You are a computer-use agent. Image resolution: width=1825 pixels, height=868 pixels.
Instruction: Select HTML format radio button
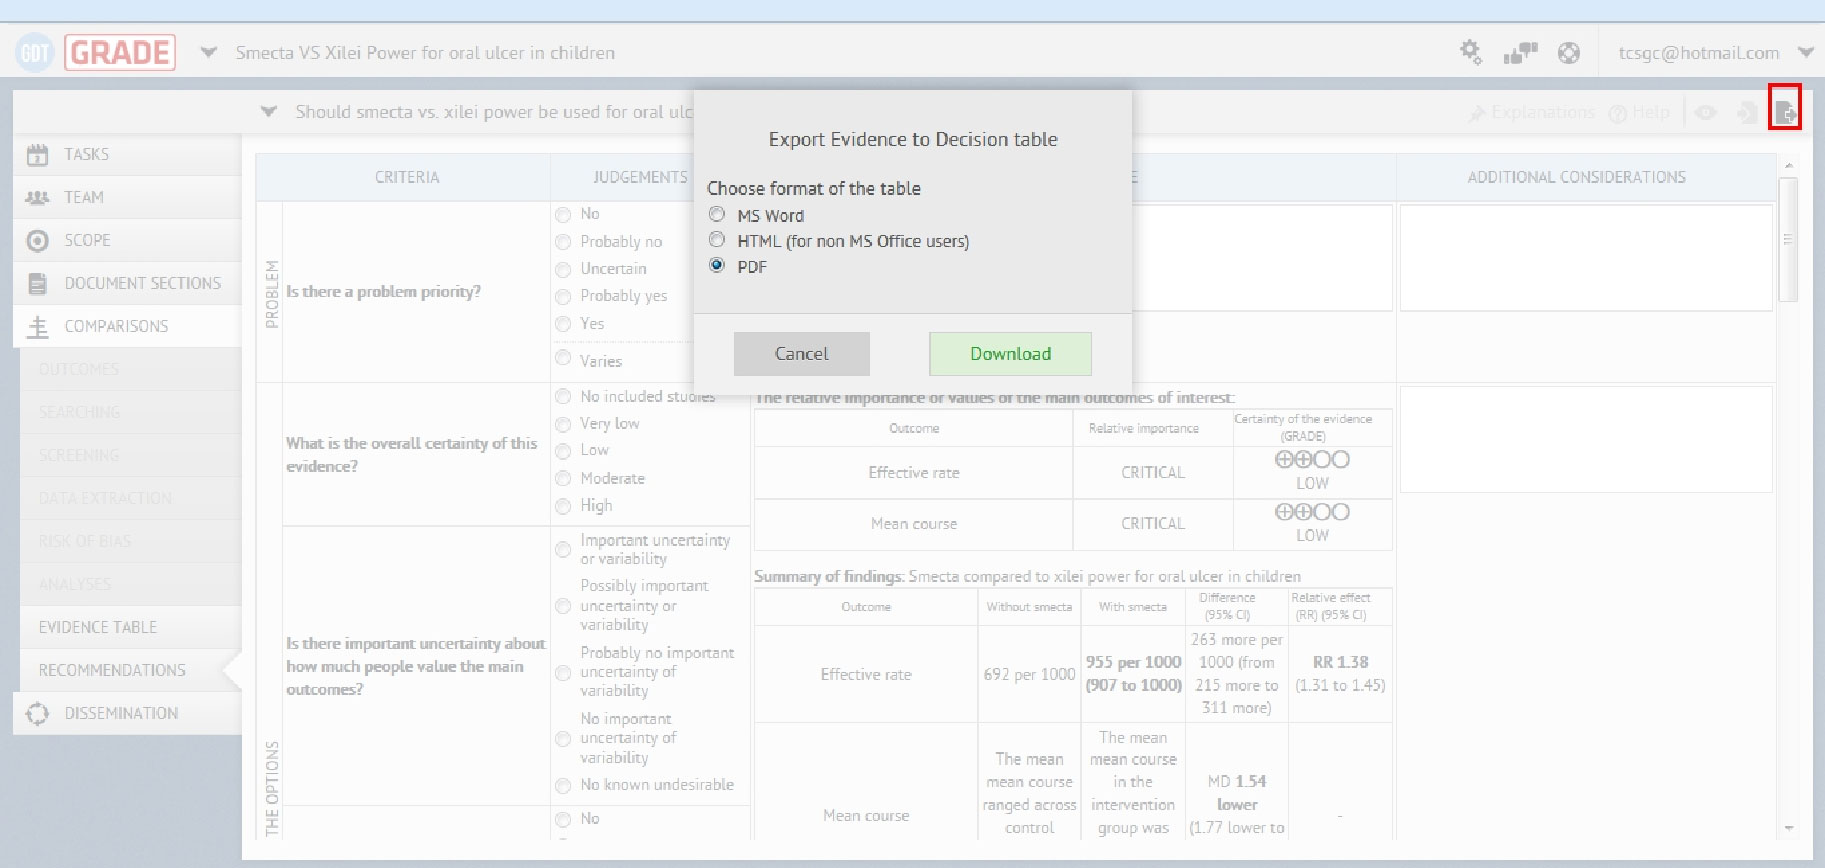coord(716,240)
